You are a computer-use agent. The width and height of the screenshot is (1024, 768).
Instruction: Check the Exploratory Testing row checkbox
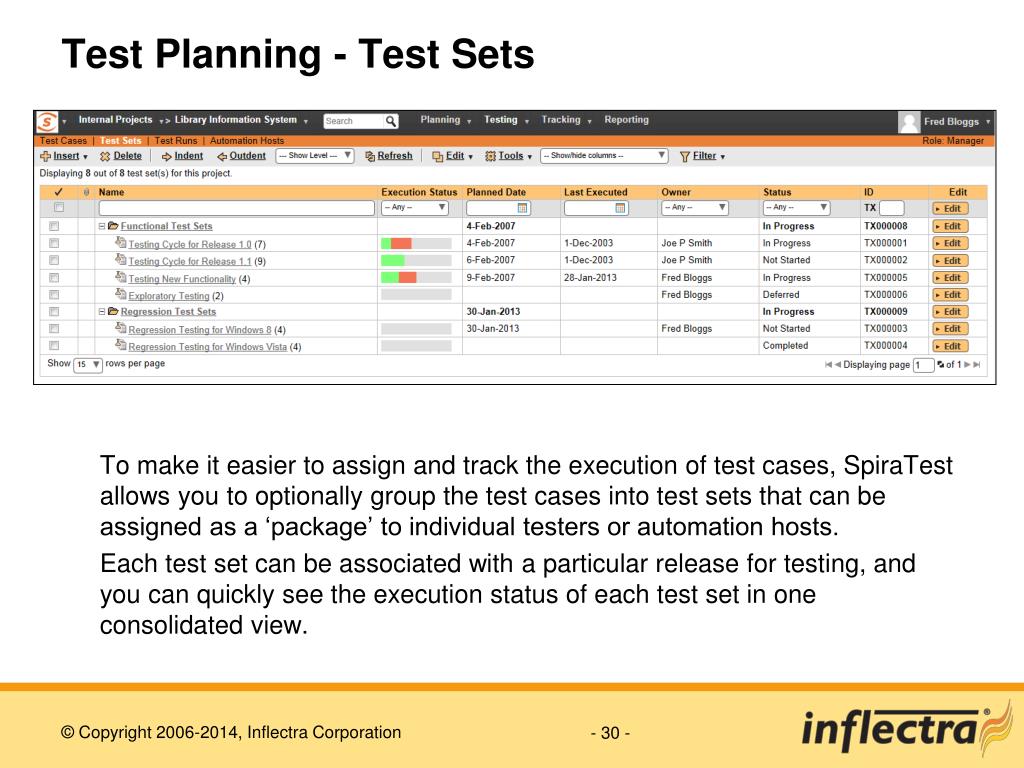pyautogui.click(x=54, y=295)
